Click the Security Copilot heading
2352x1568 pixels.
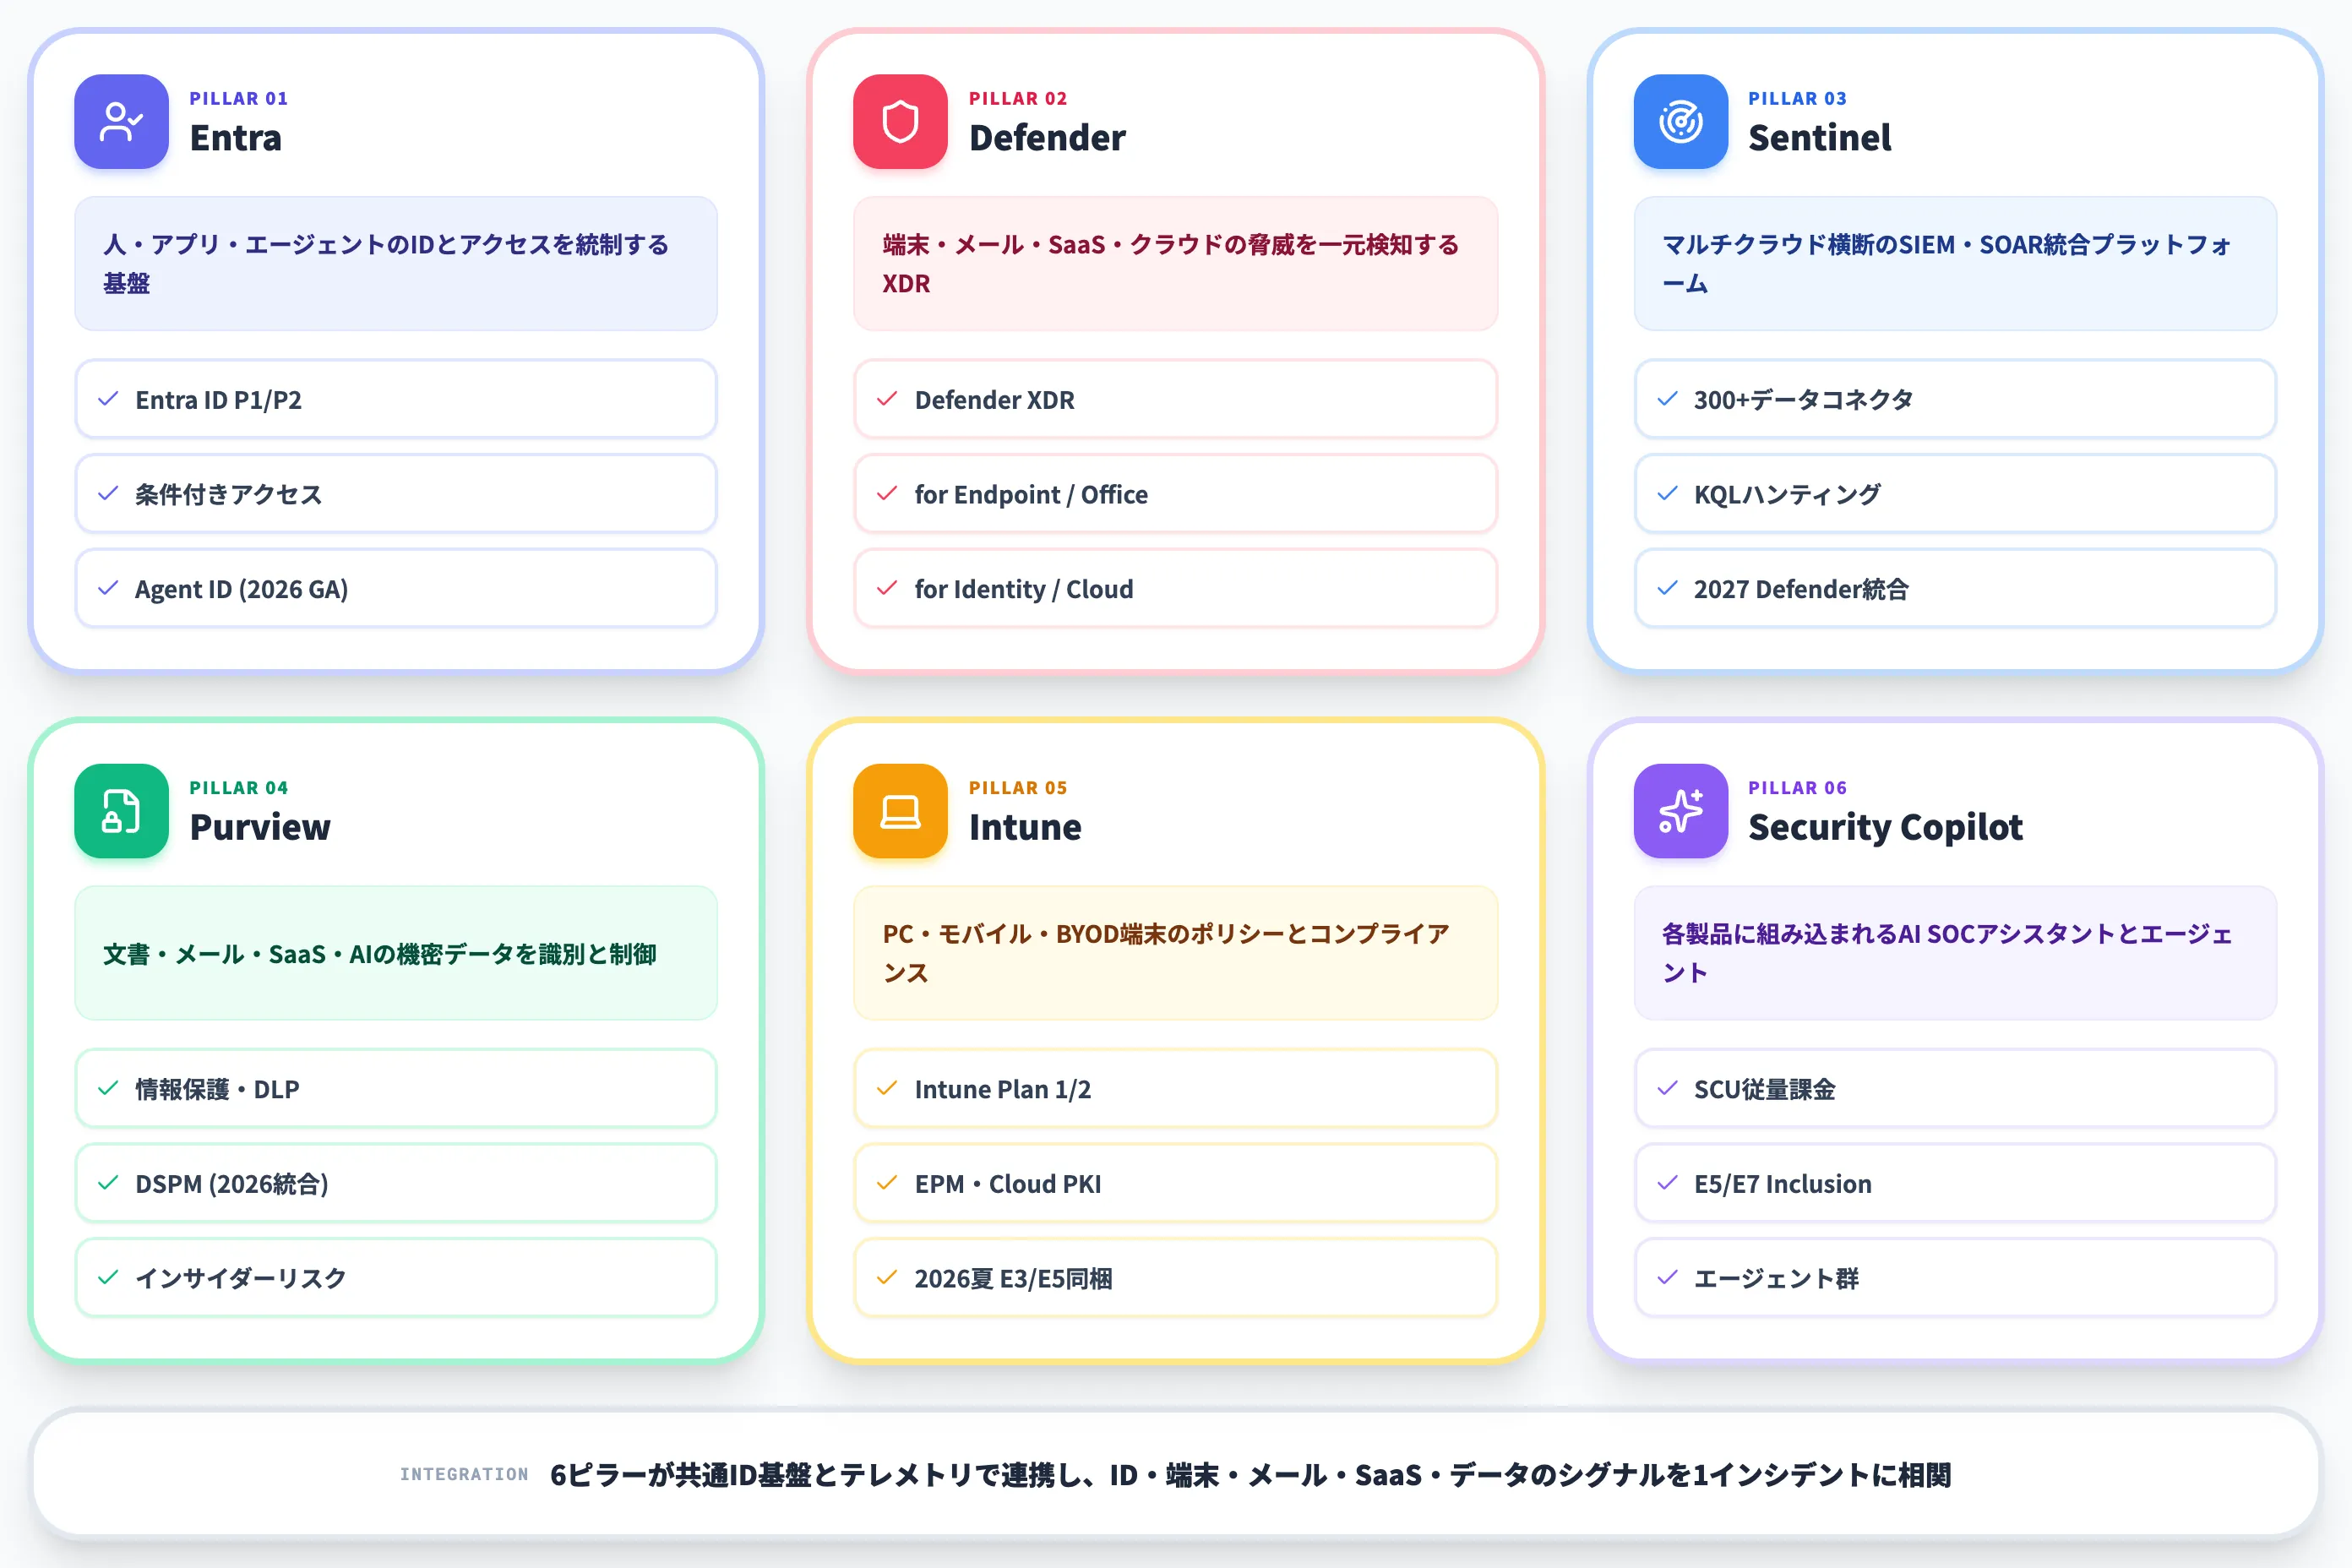1885,827
